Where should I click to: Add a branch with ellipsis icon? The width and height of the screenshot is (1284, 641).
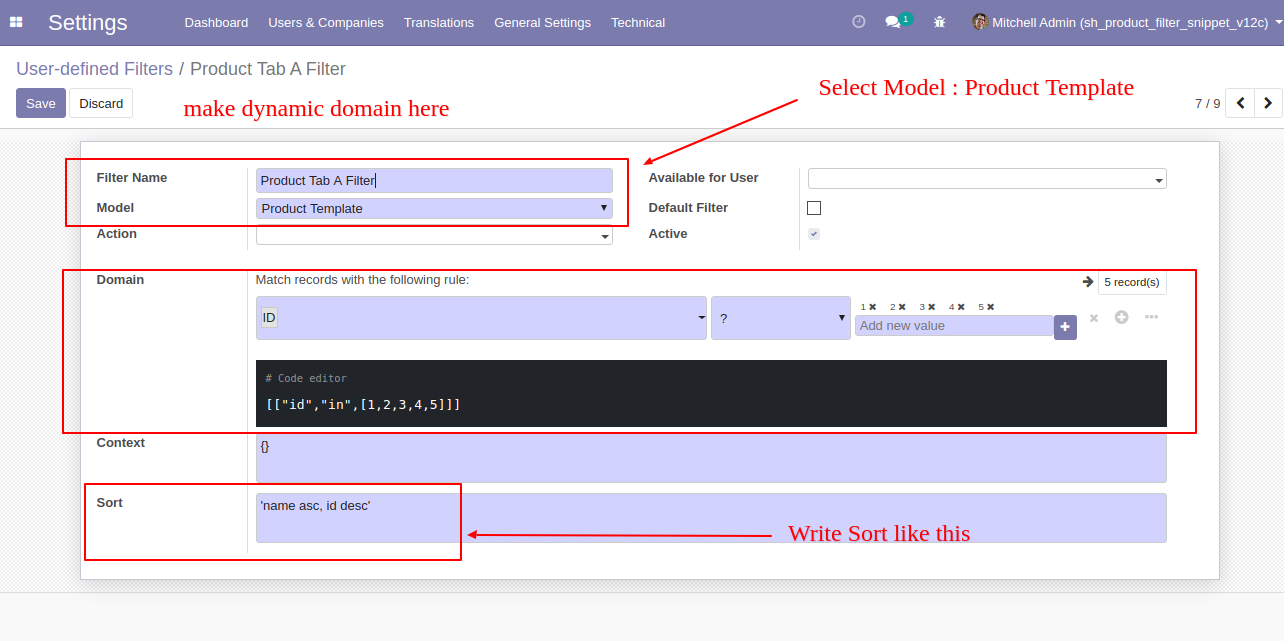1151,317
